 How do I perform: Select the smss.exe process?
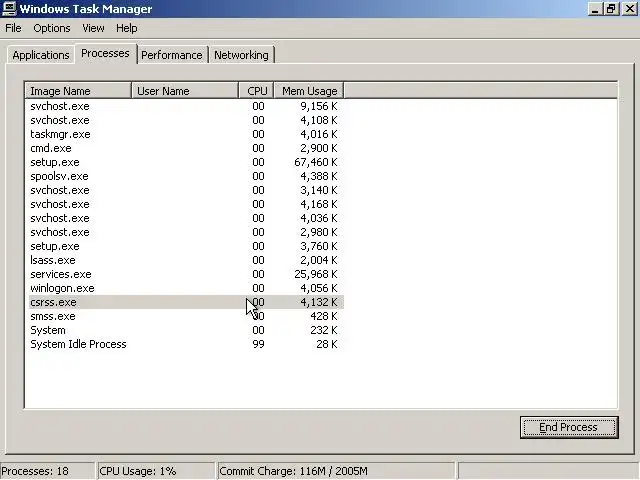[x=186, y=316]
